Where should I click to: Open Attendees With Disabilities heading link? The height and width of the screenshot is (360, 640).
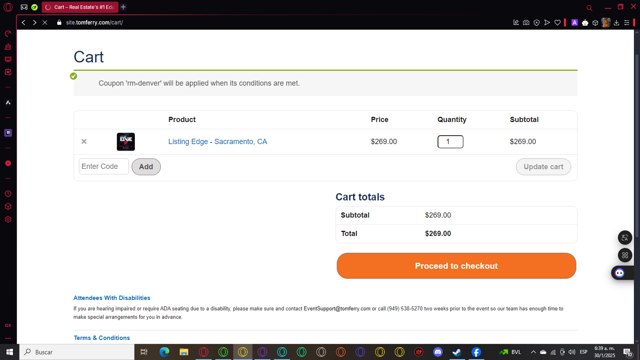[112, 298]
